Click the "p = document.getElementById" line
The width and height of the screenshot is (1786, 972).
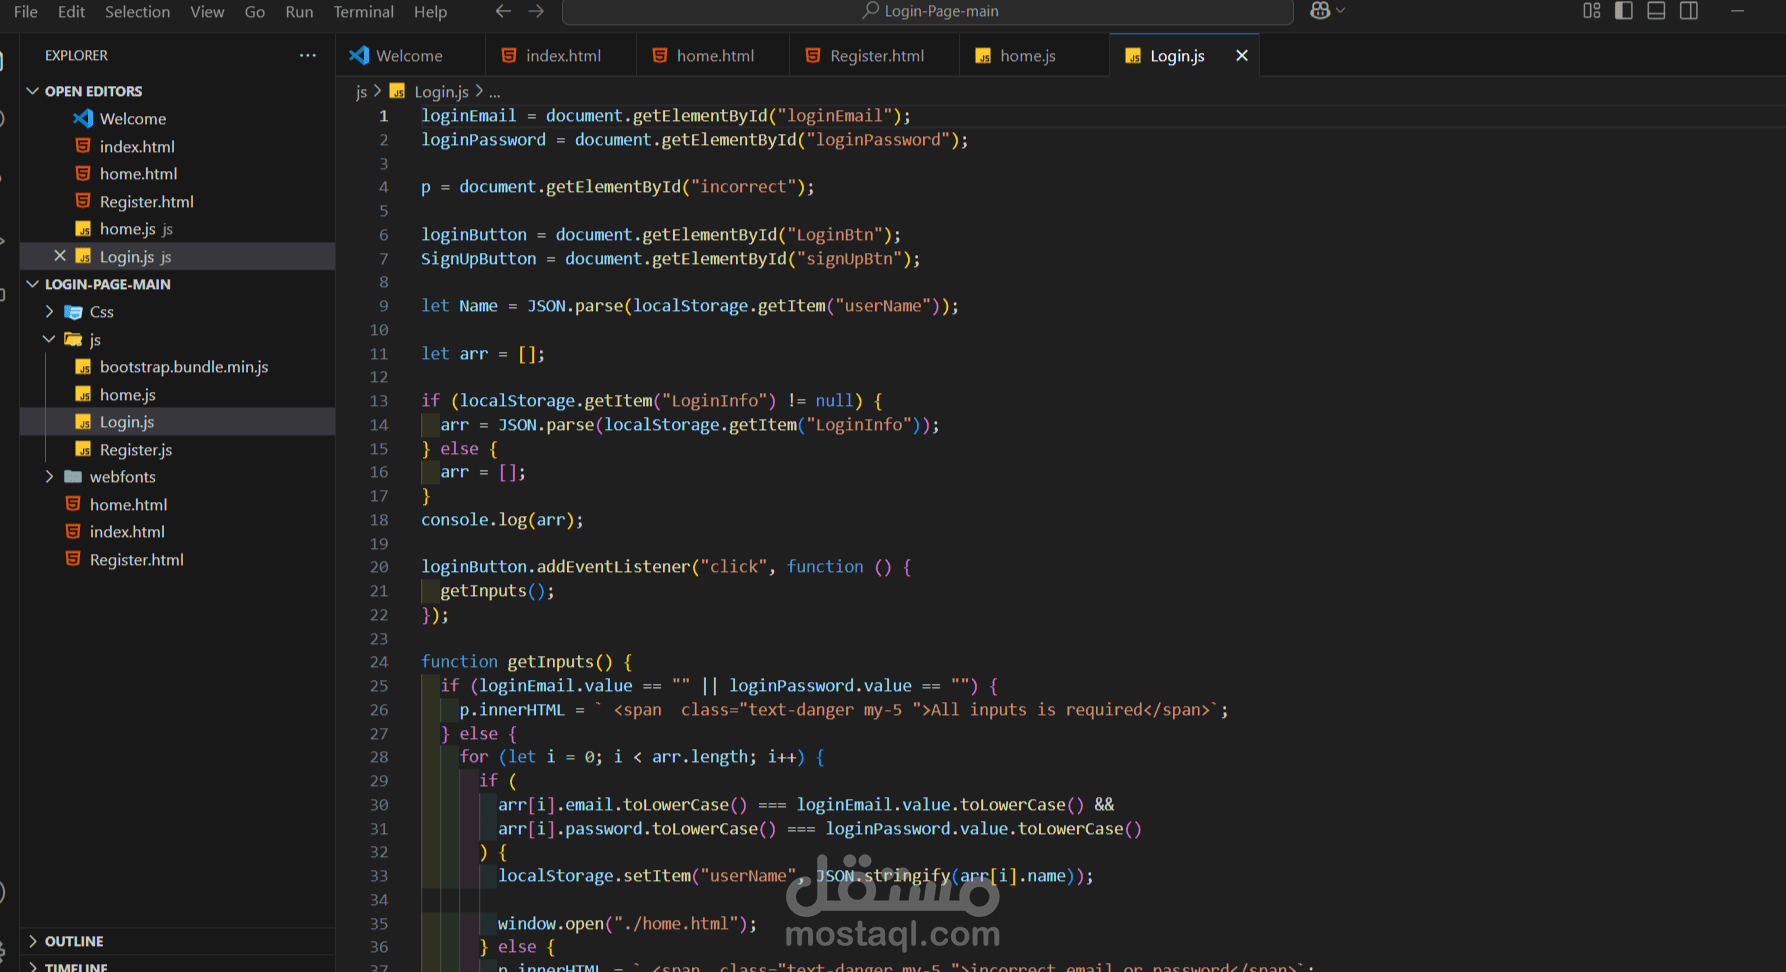point(618,187)
